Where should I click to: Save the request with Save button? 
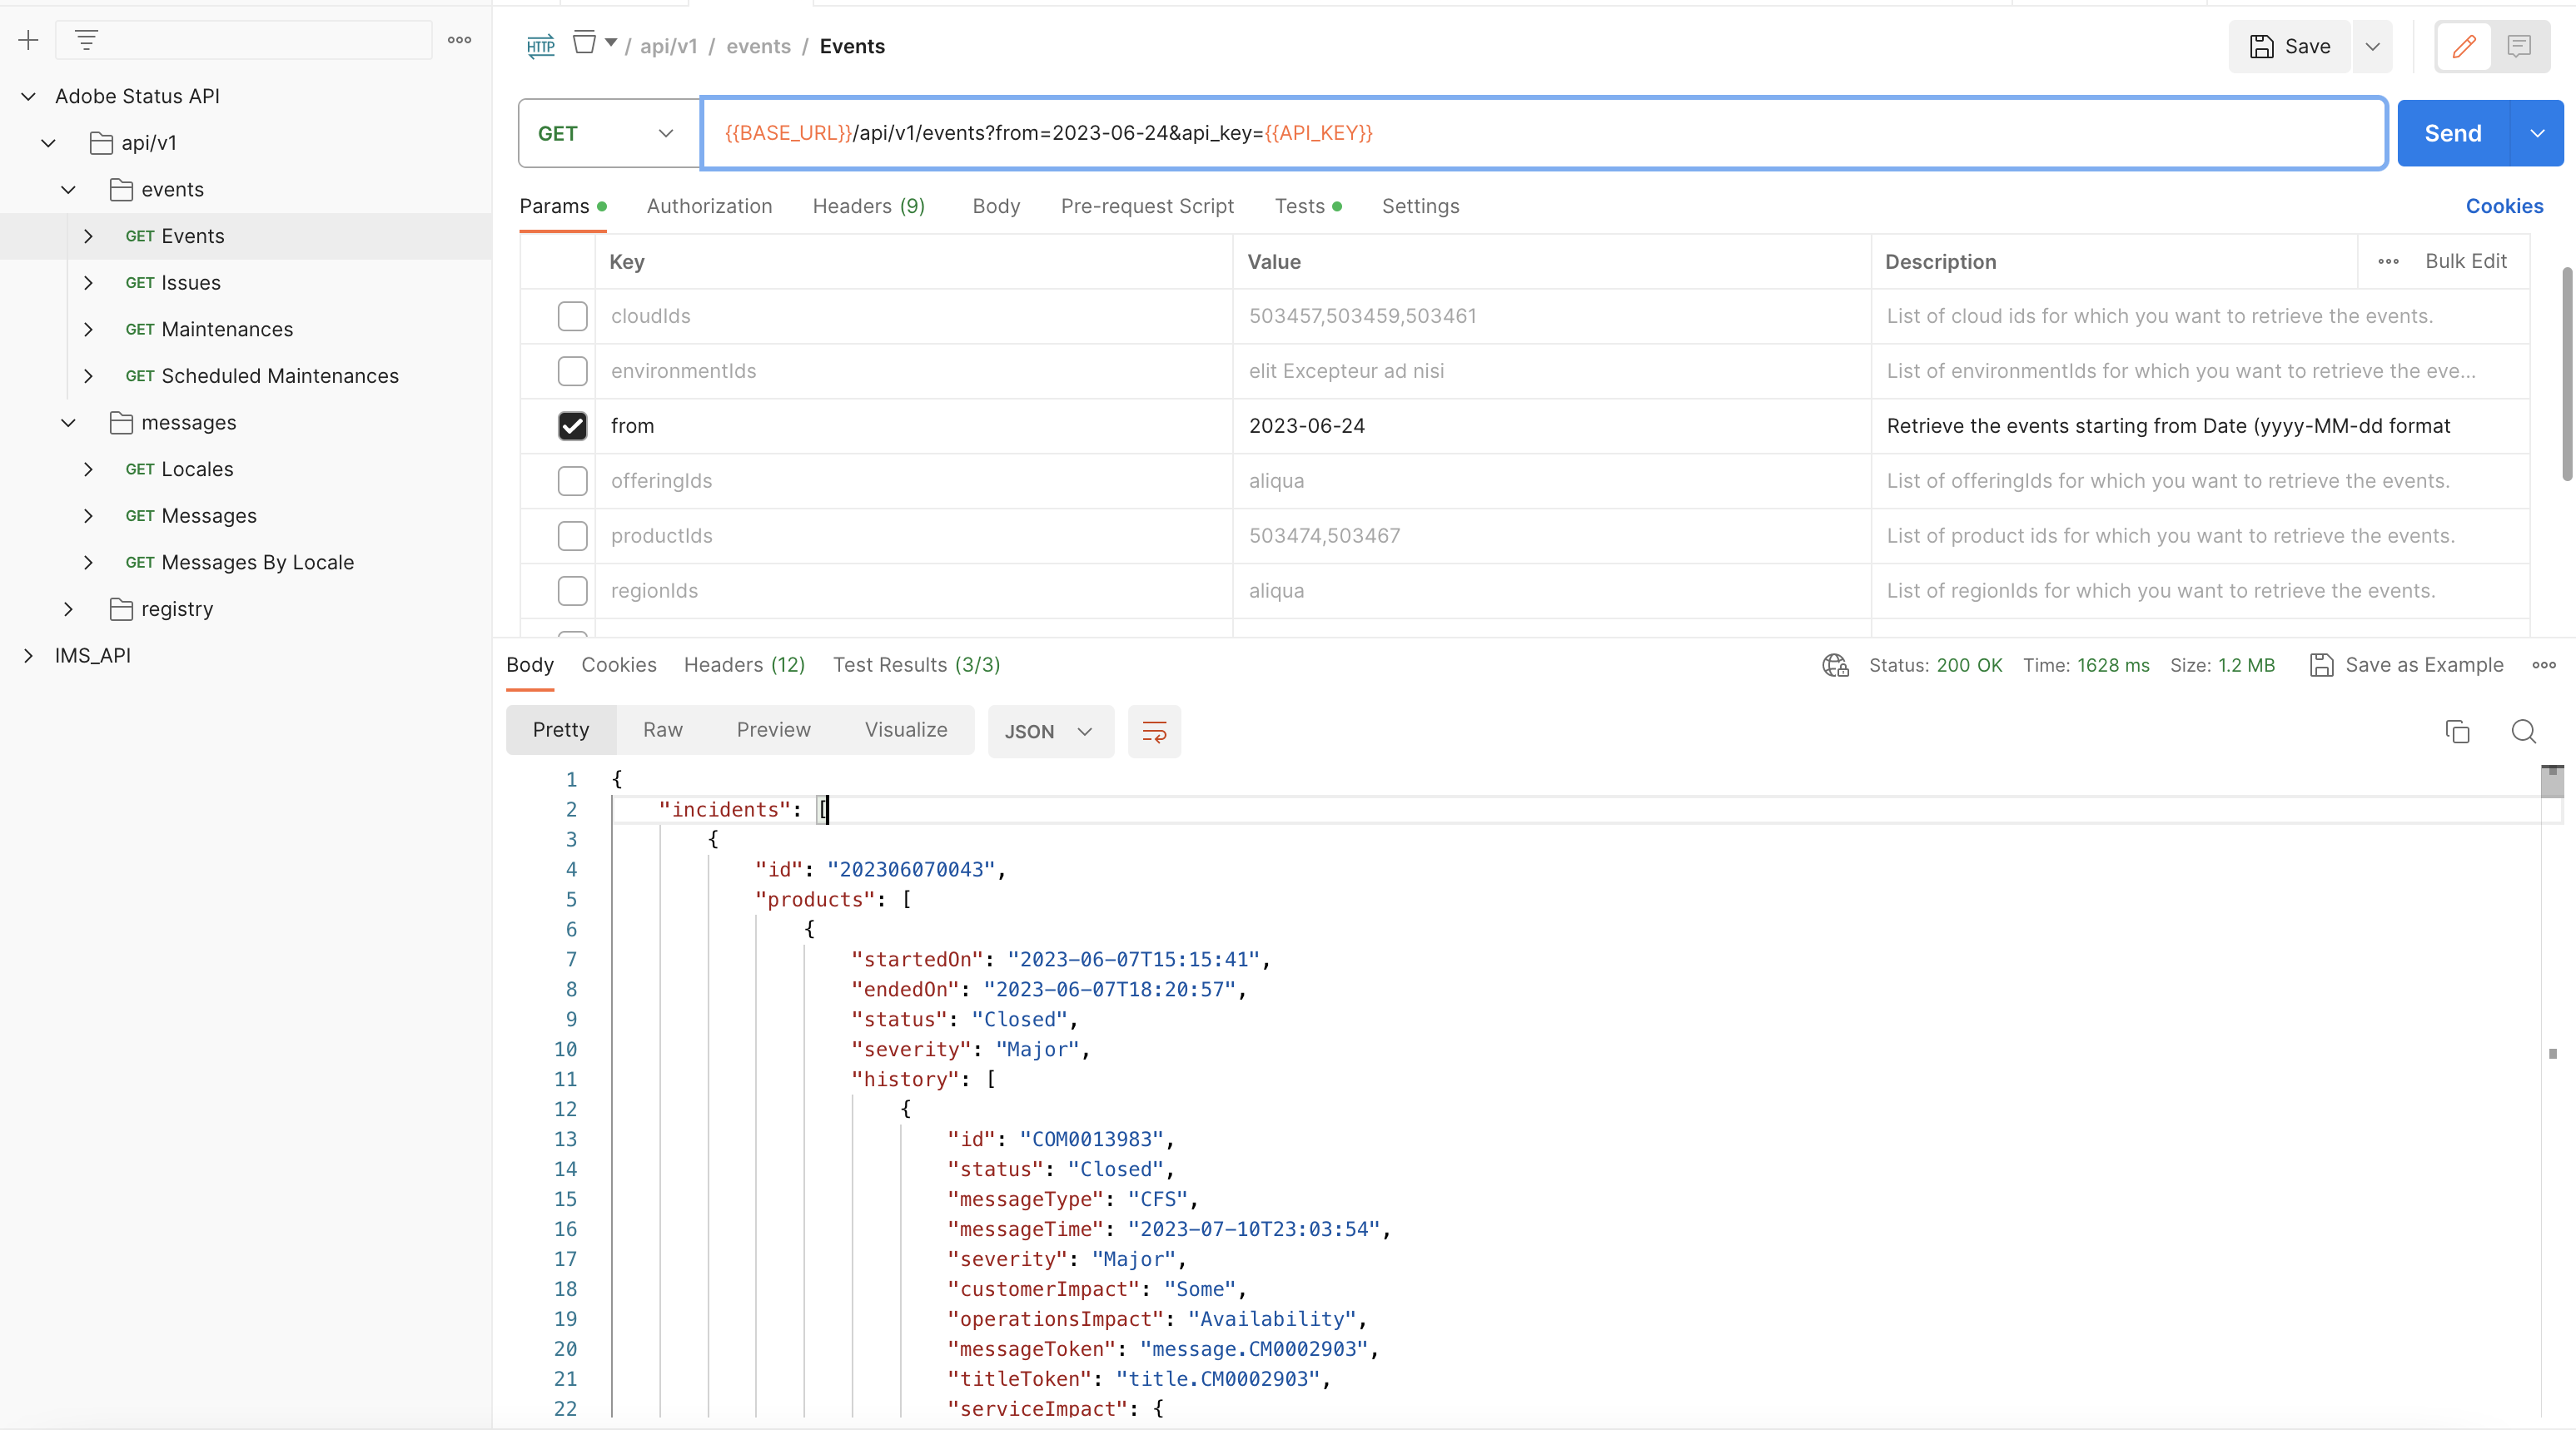(2290, 46)
